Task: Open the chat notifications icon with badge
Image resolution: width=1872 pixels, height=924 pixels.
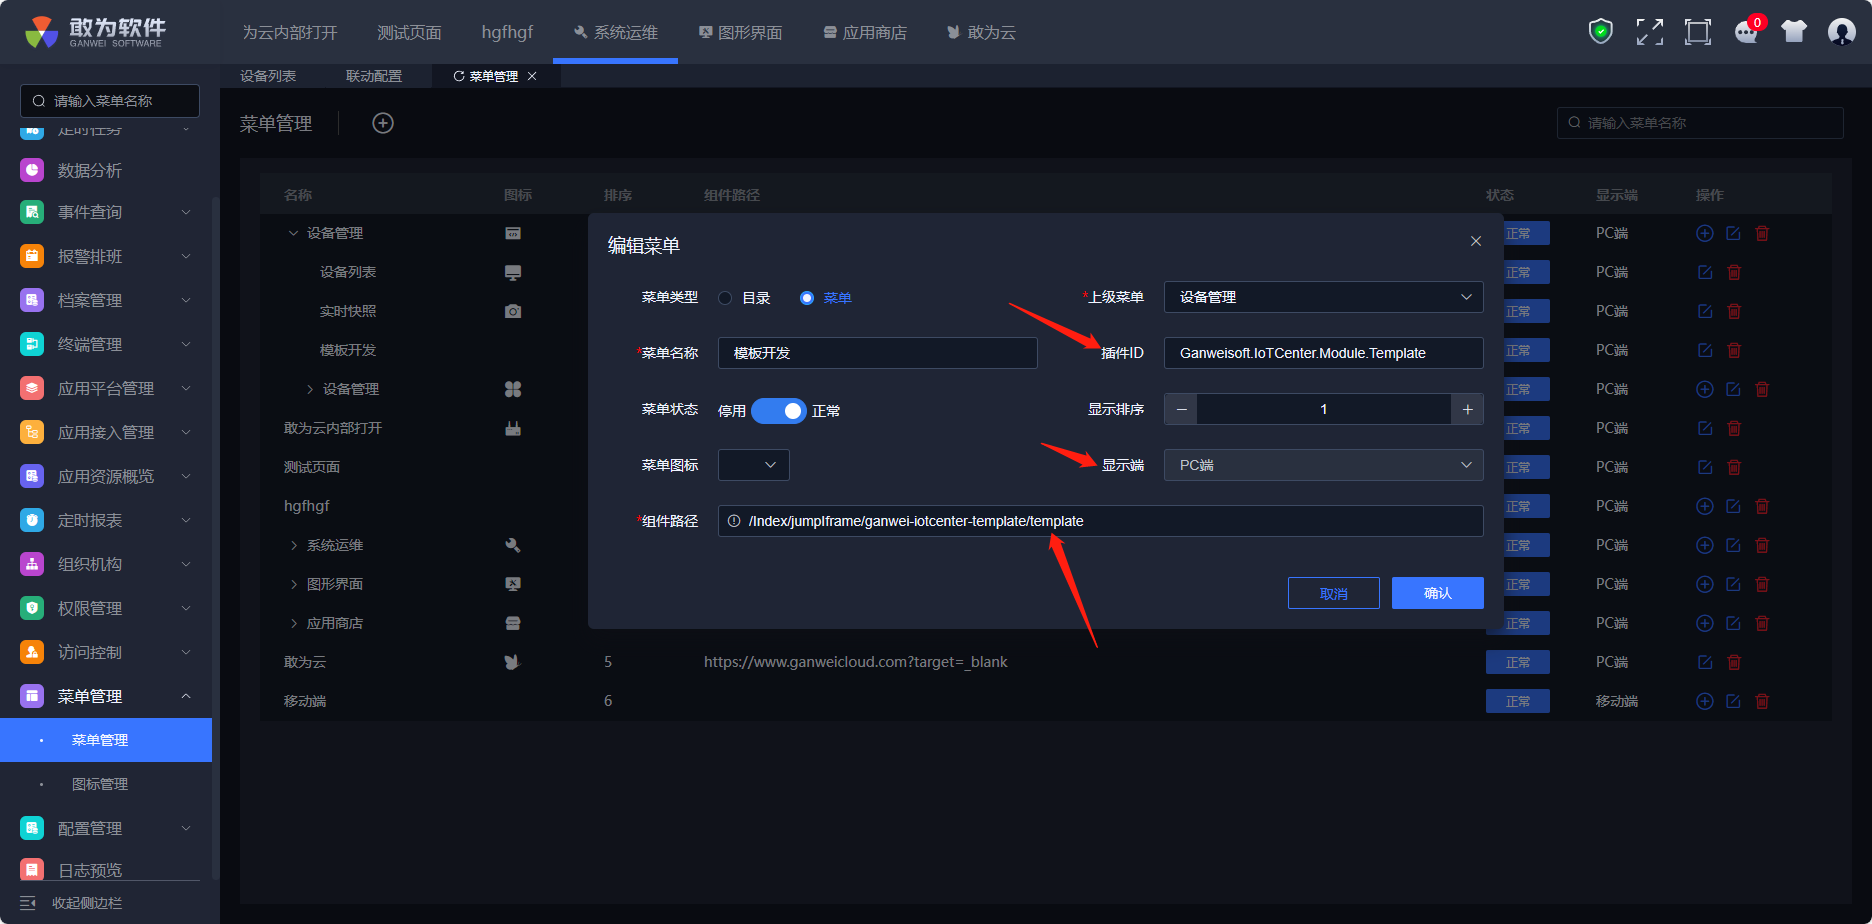Action: tap(1746, 32)
